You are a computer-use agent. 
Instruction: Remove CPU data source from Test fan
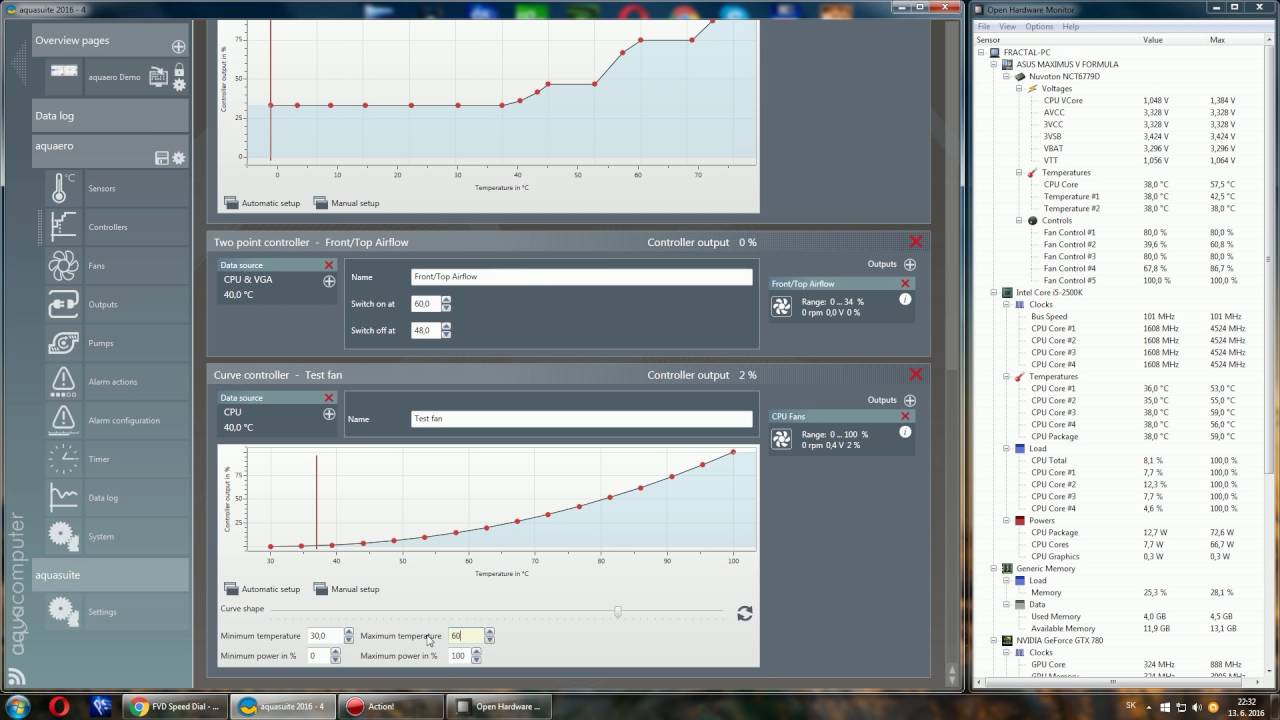[329, 397]
